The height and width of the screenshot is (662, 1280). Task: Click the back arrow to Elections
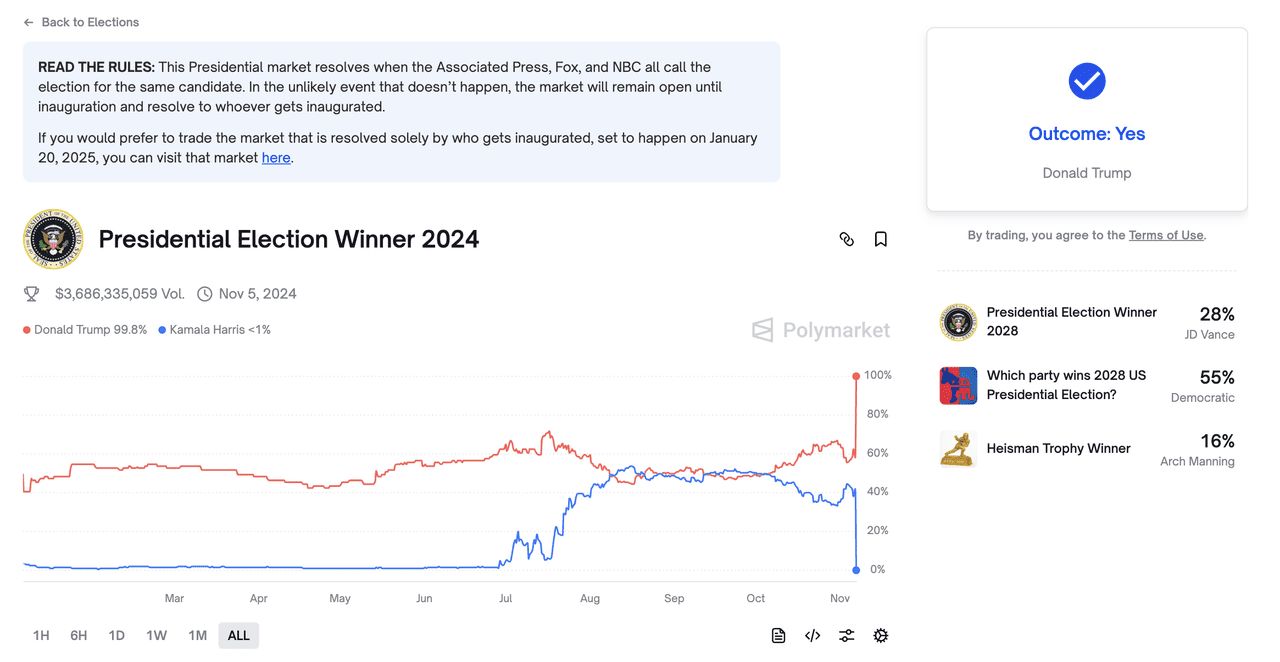coord(29,22)
